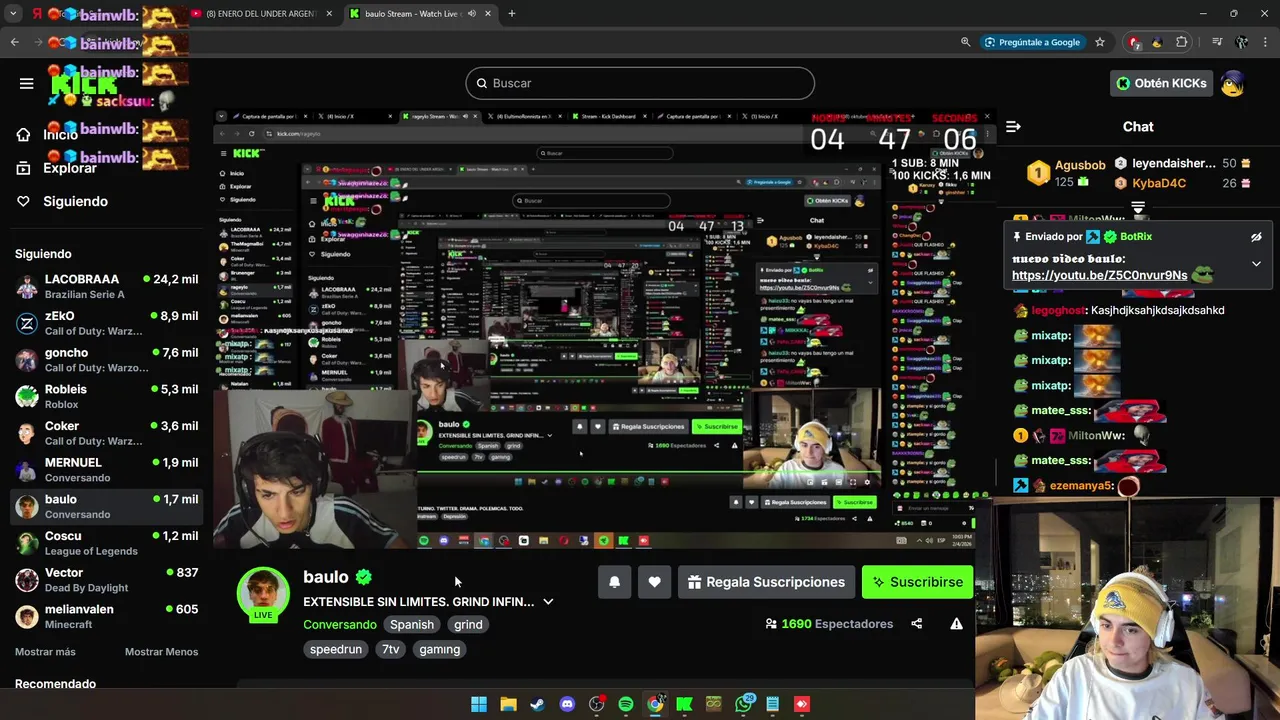Open Discord from taskbar

(567, 704)
